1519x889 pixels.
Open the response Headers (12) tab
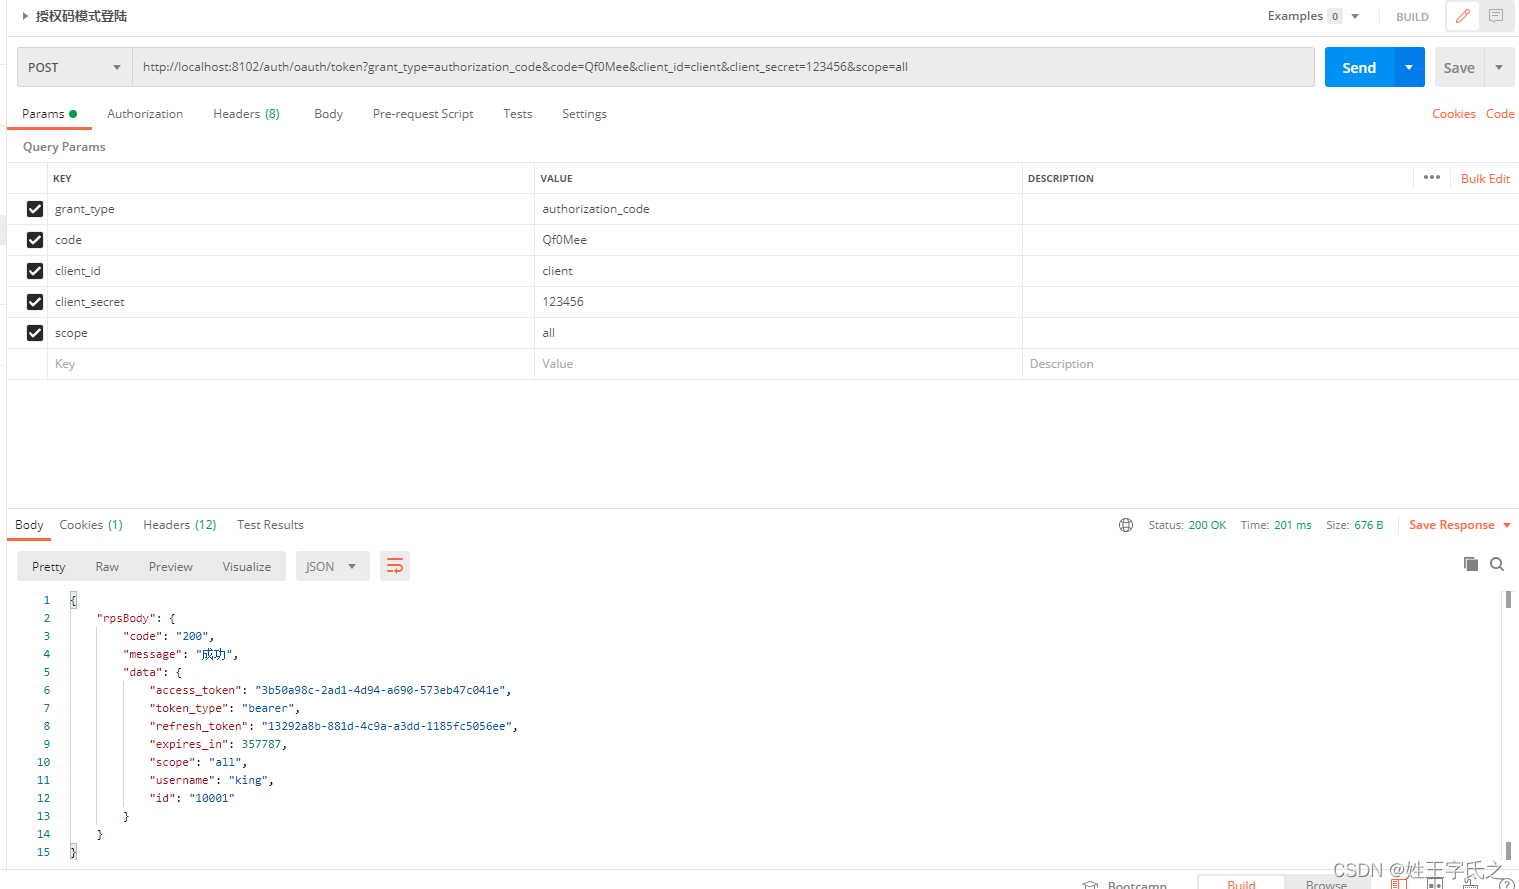click(x=180, y=525)
